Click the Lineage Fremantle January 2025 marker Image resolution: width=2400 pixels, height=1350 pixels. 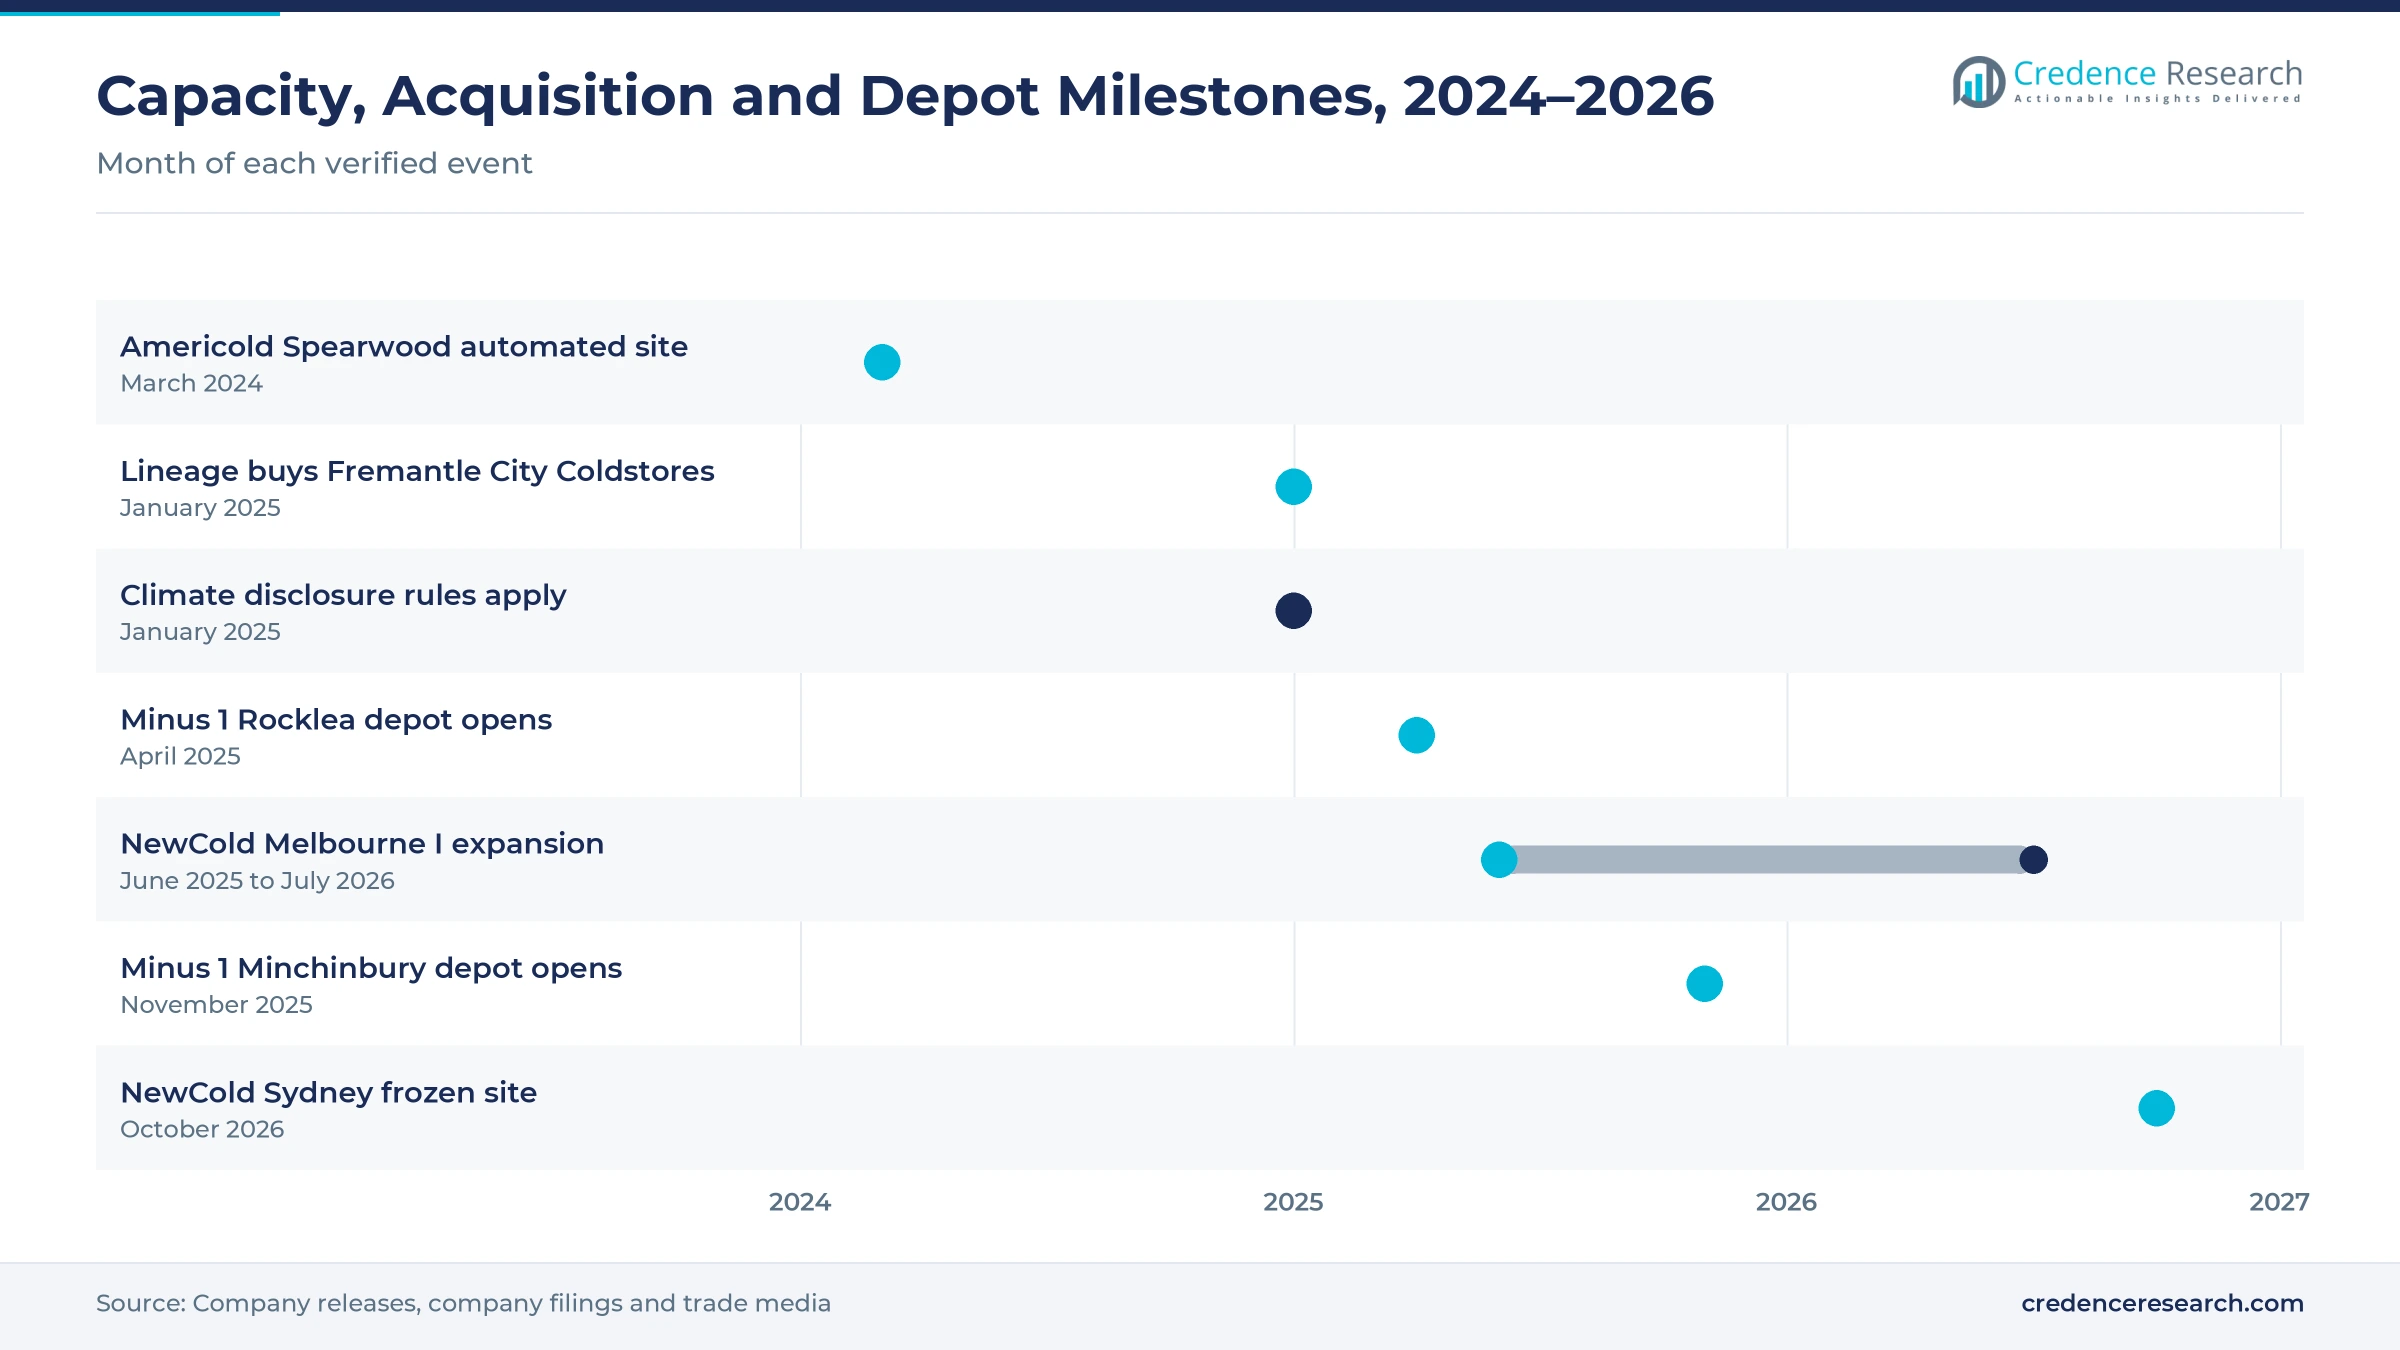click(x=1293, y=487)
